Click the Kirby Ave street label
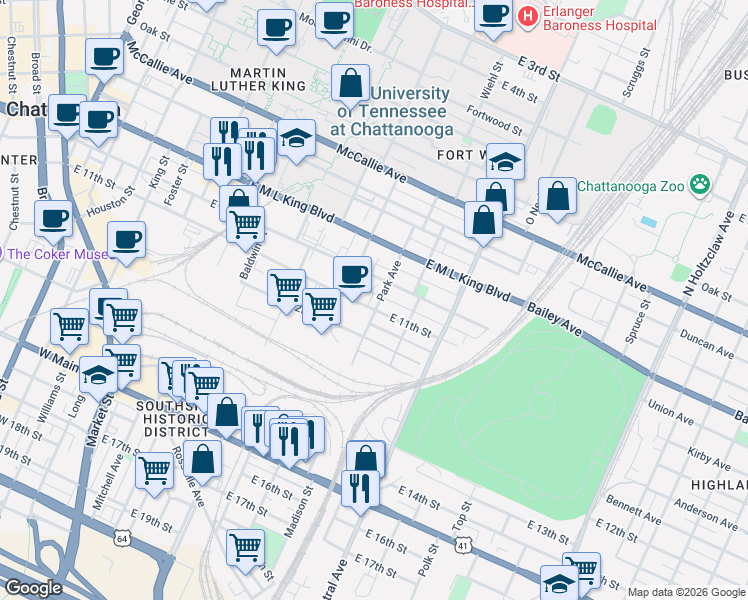The image size is (748, 600). (x=708, y=458)
